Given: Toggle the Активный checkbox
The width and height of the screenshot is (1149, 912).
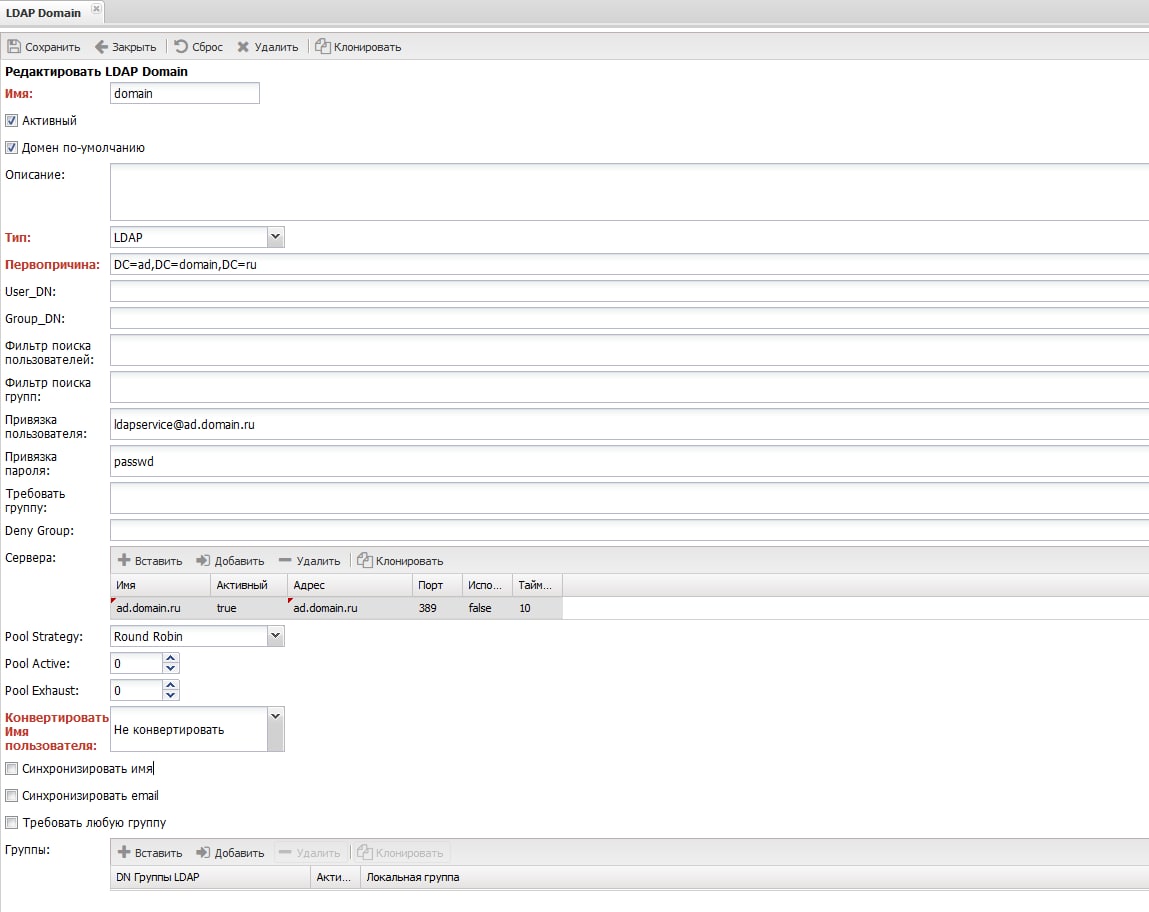Looking at the screenshot, I should pos(11,120).
